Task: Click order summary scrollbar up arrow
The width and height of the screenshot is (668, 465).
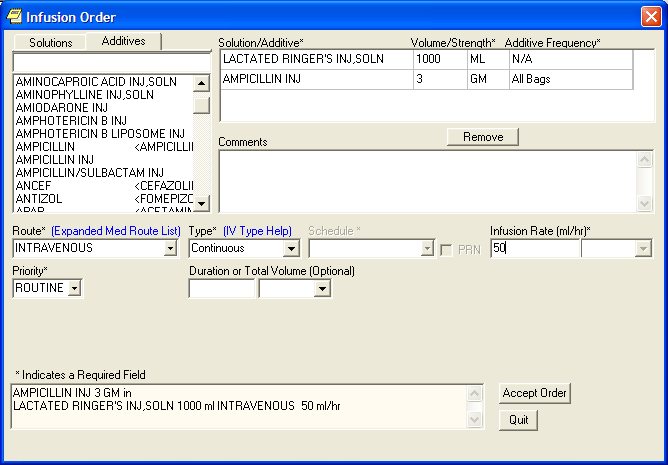Action: point(475,393)
